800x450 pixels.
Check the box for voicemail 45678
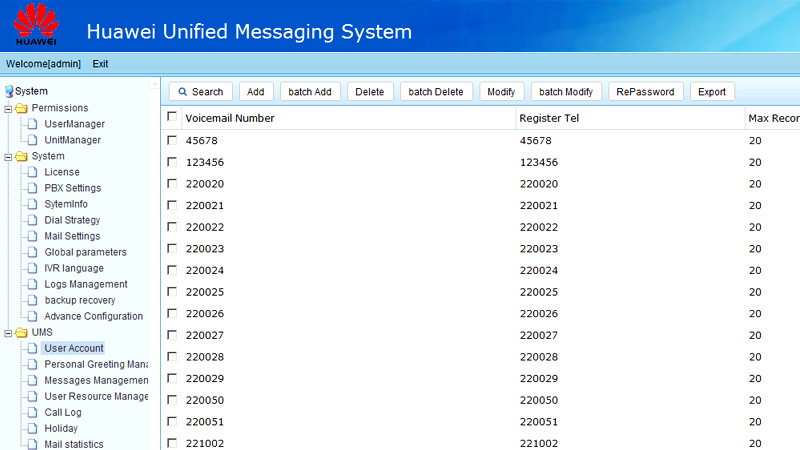click(172, 140)
